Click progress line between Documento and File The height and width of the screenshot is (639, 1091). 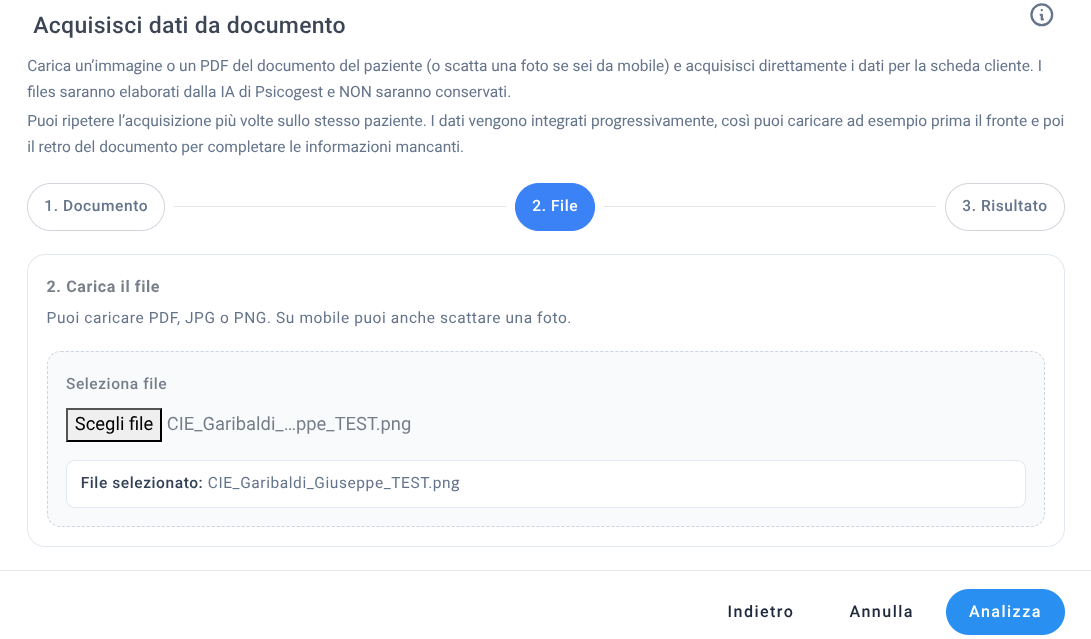click(x=340, y=207)
